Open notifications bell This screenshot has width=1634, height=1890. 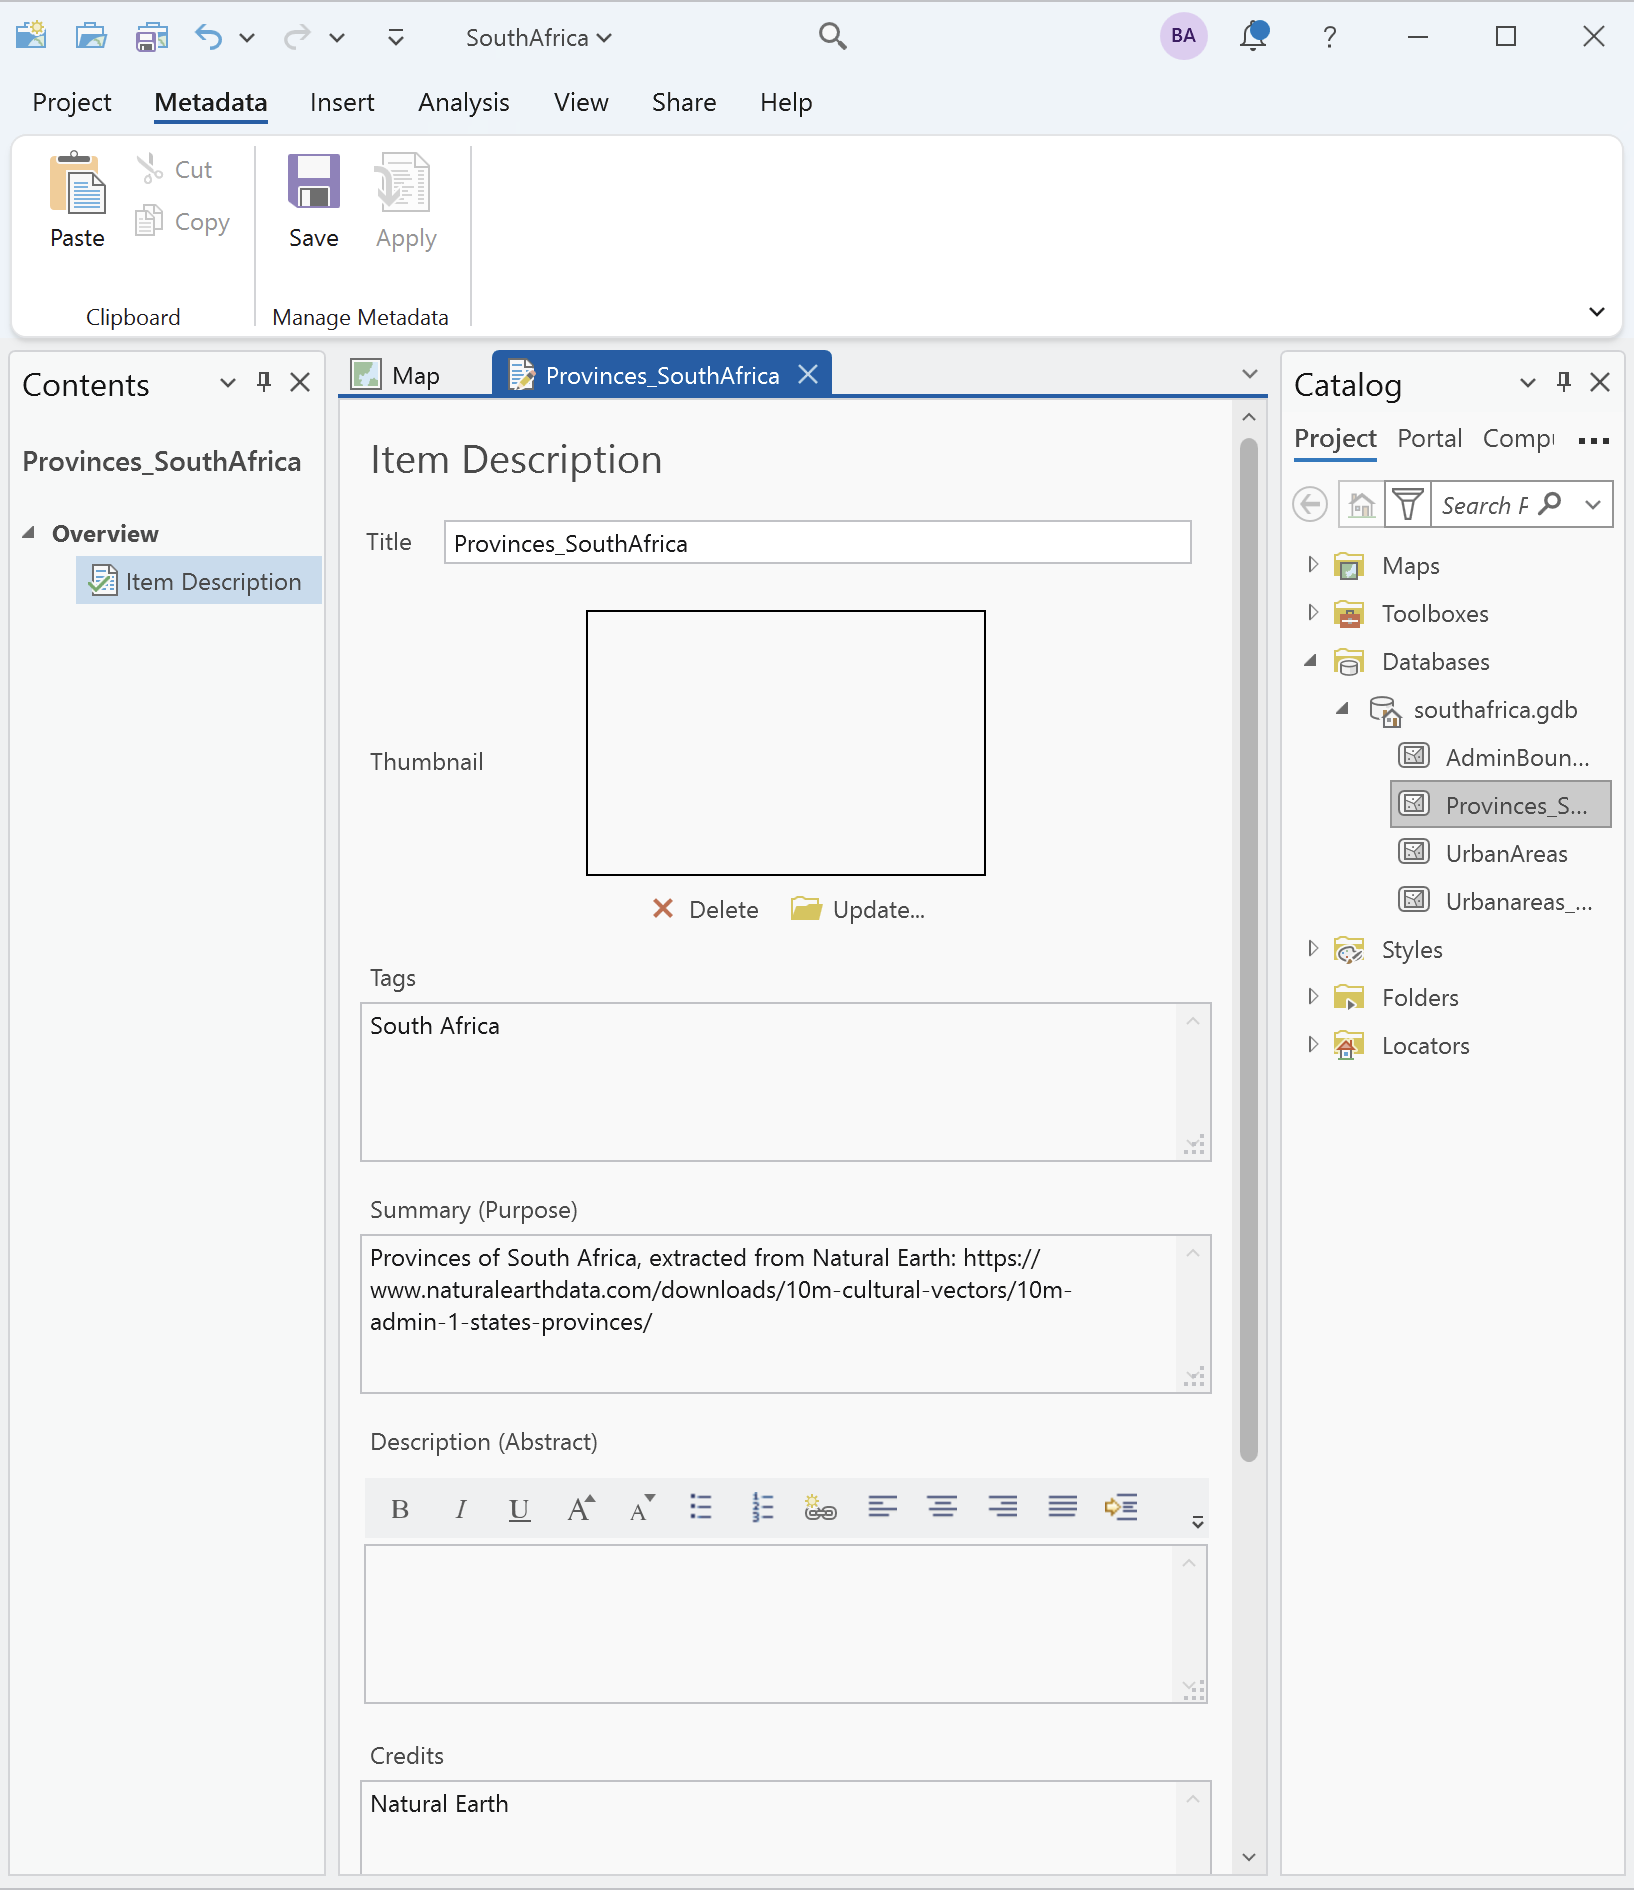pos(1253,36)
